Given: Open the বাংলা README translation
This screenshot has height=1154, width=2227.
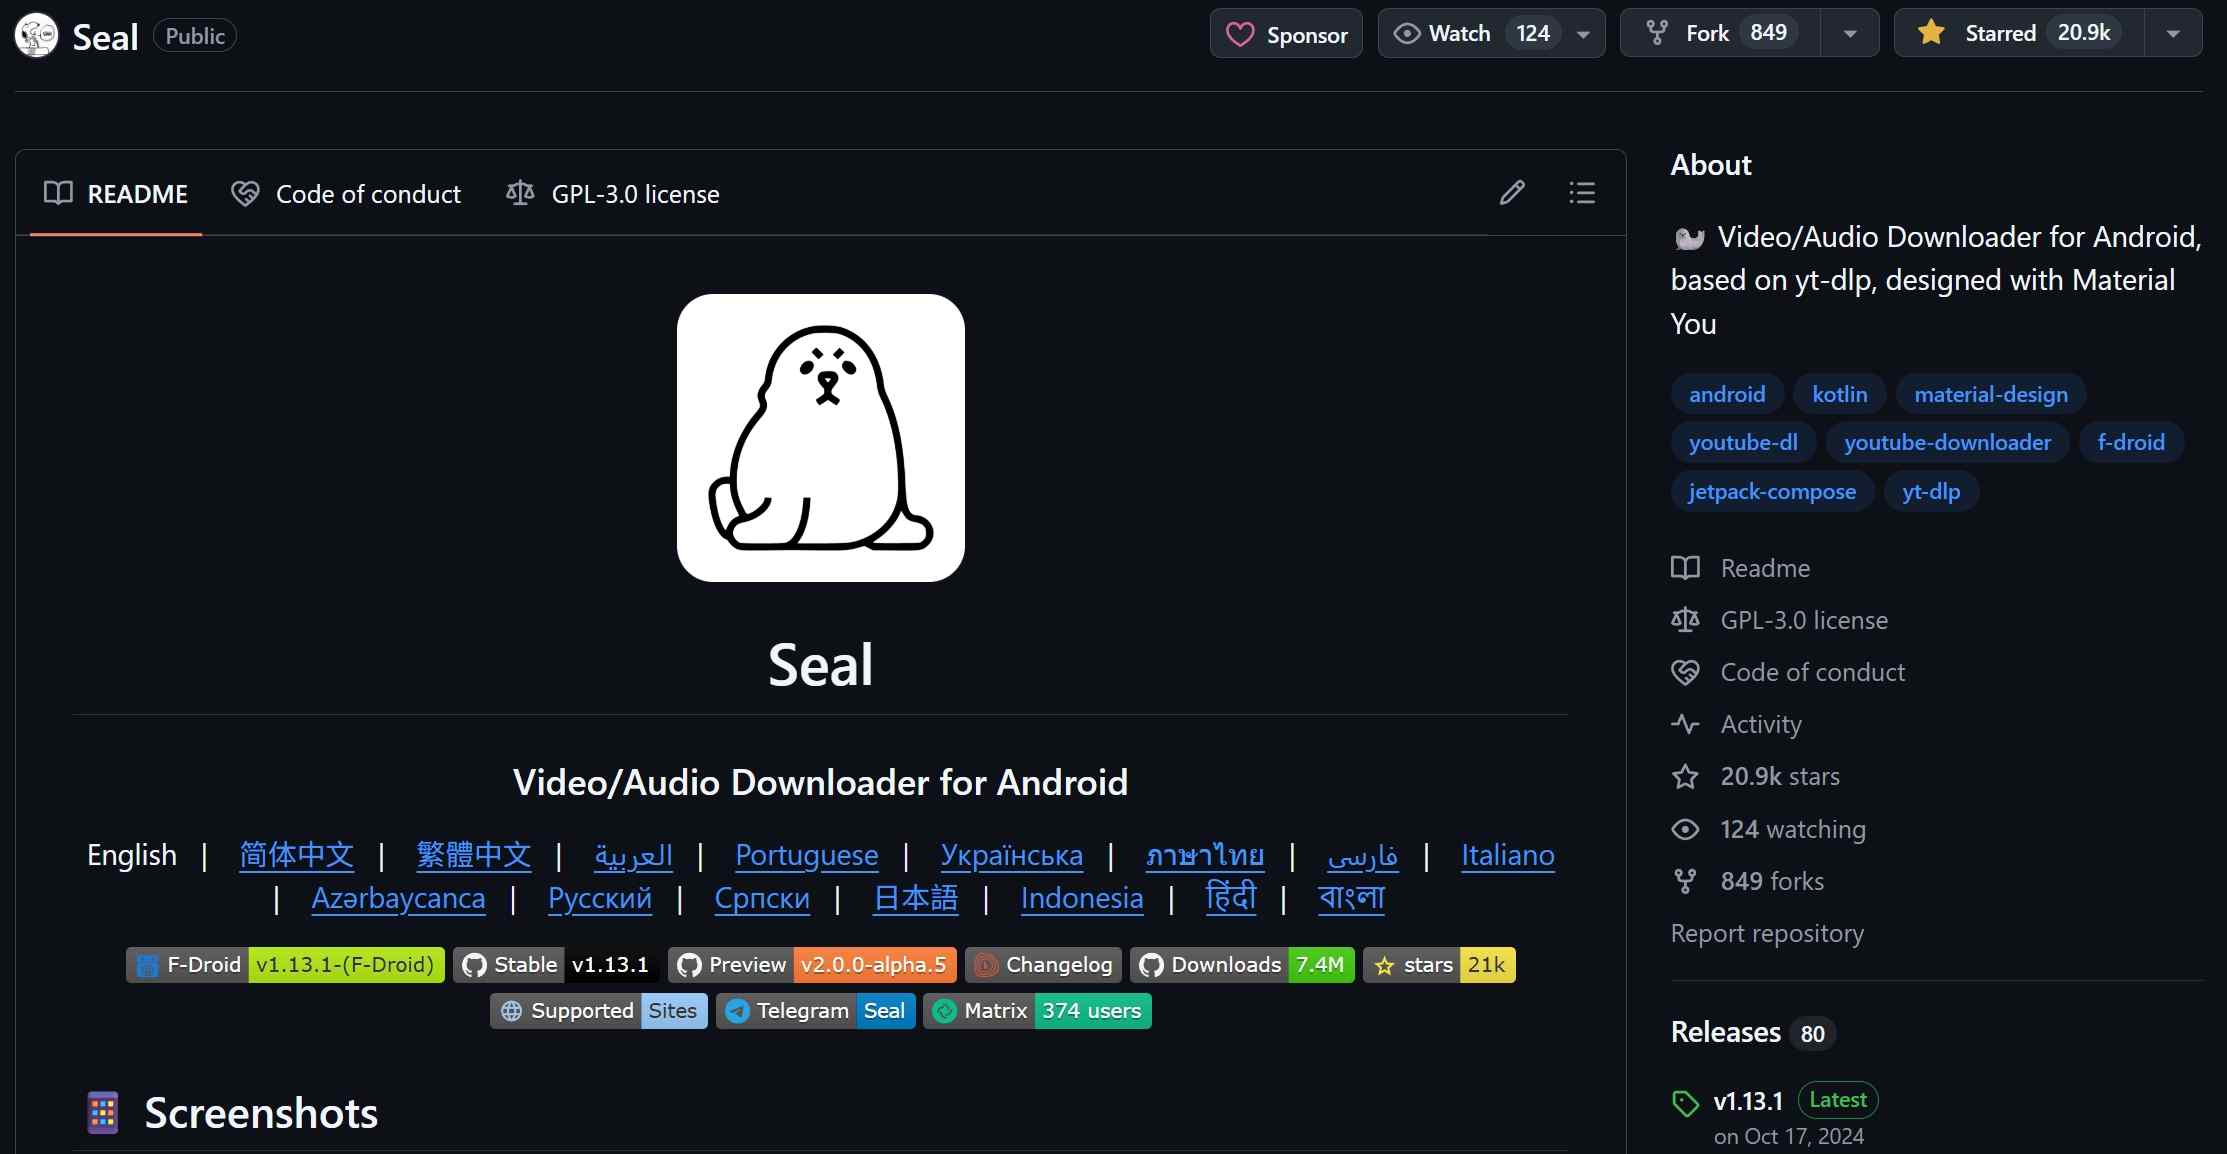Looking at the screenshot, I should click(x=1351, y=898).
